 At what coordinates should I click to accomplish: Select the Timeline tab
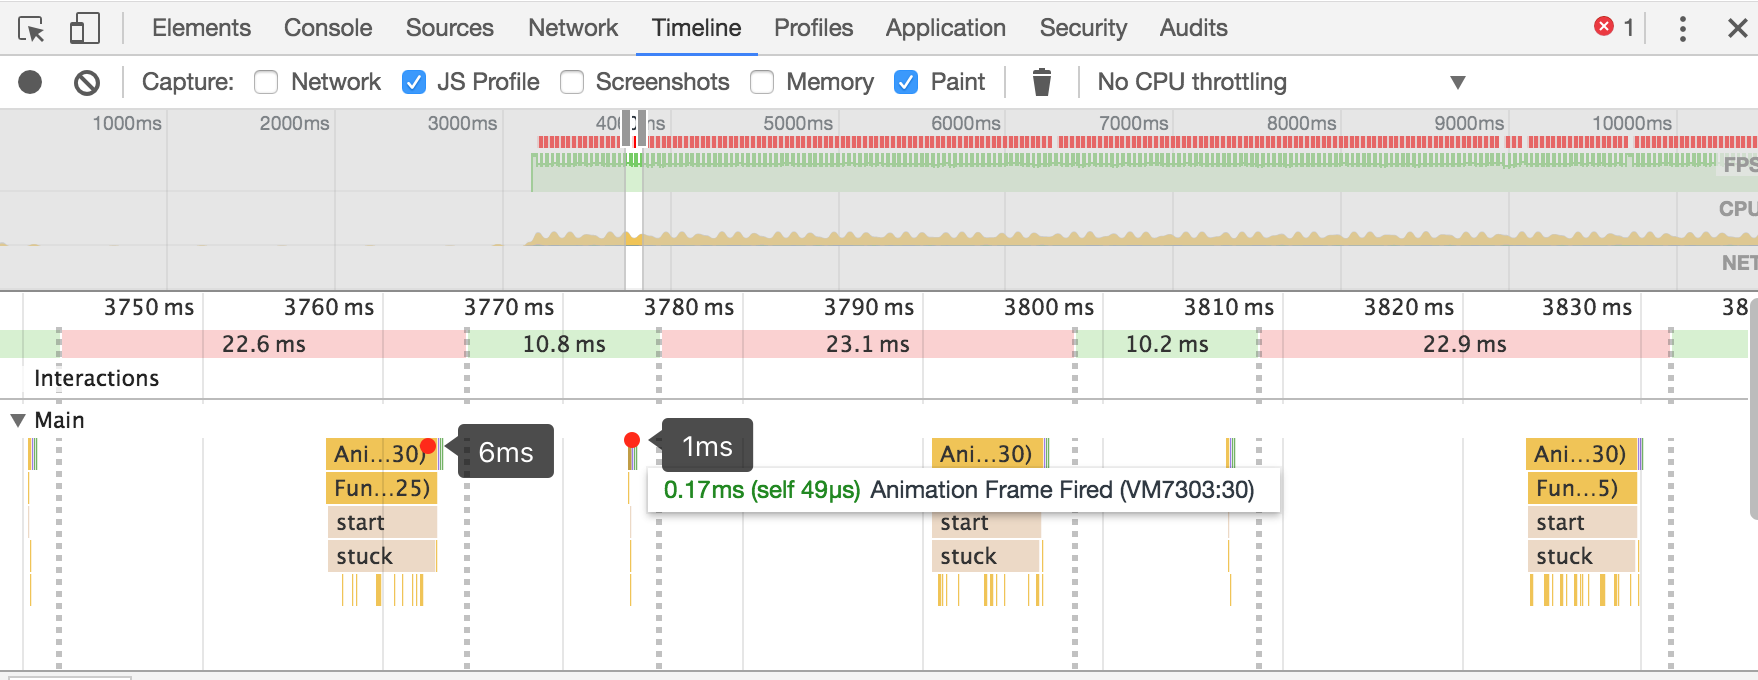coord(697,28)
